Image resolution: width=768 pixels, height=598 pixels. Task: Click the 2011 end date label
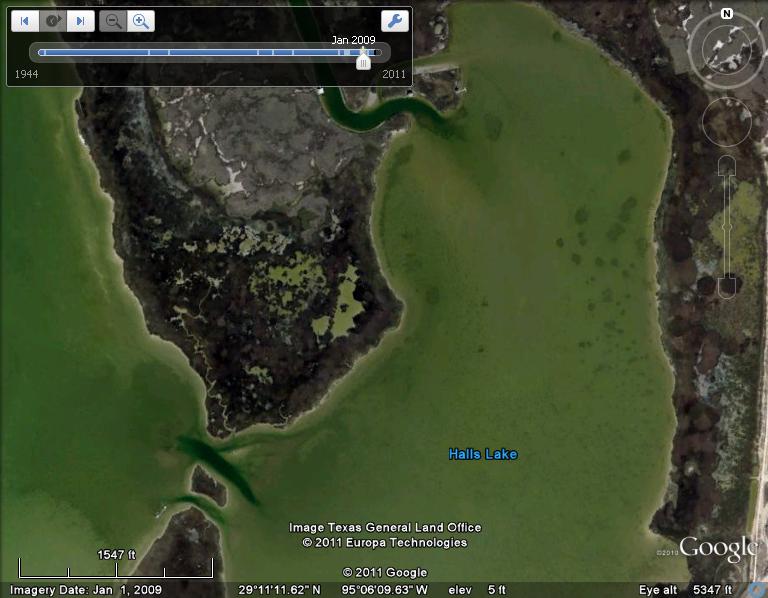394,75
